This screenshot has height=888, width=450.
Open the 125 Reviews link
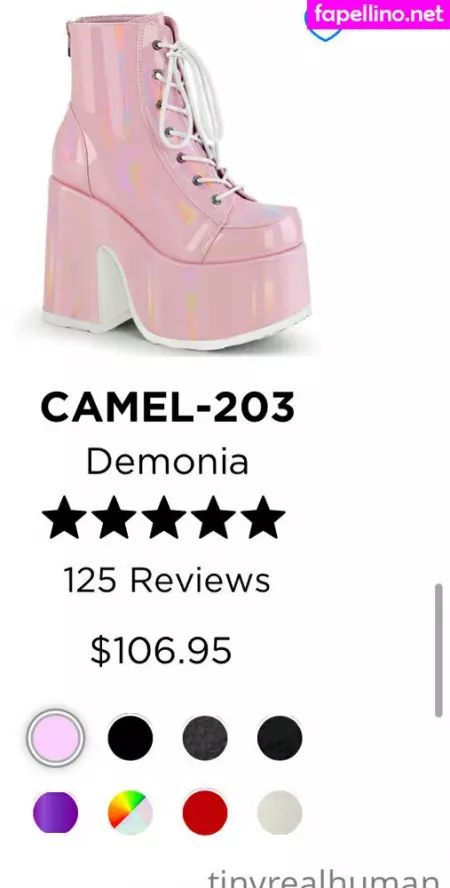coord(166,580)
